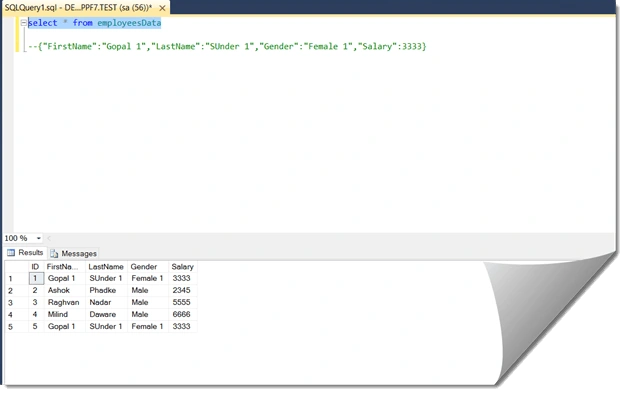The image size is (624, 393).
Task: Click the Results grid icon
Action: [11, 253]
